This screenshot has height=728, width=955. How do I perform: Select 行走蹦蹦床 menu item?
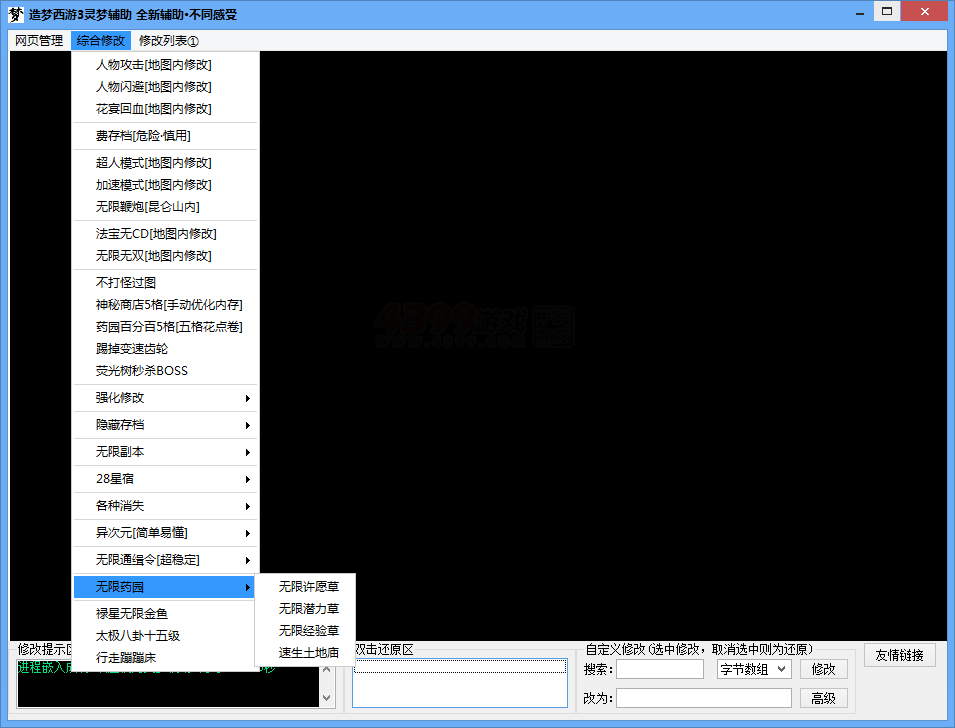163,657
